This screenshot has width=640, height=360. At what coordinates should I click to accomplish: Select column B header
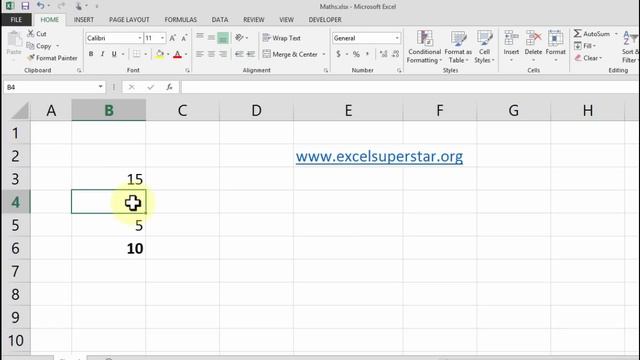[x=109, y=110]
